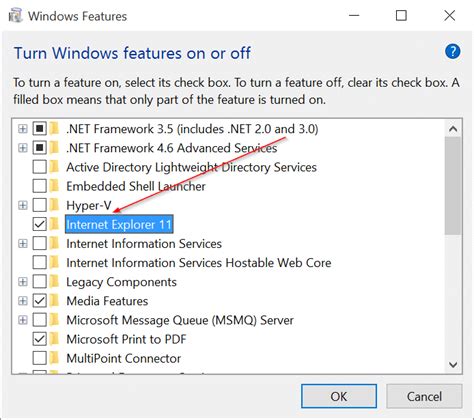The height and width of the screenshot is (420, 474).
Task: Select Internet Information Services Hostable Web Core
Action: tap(199, 263)
